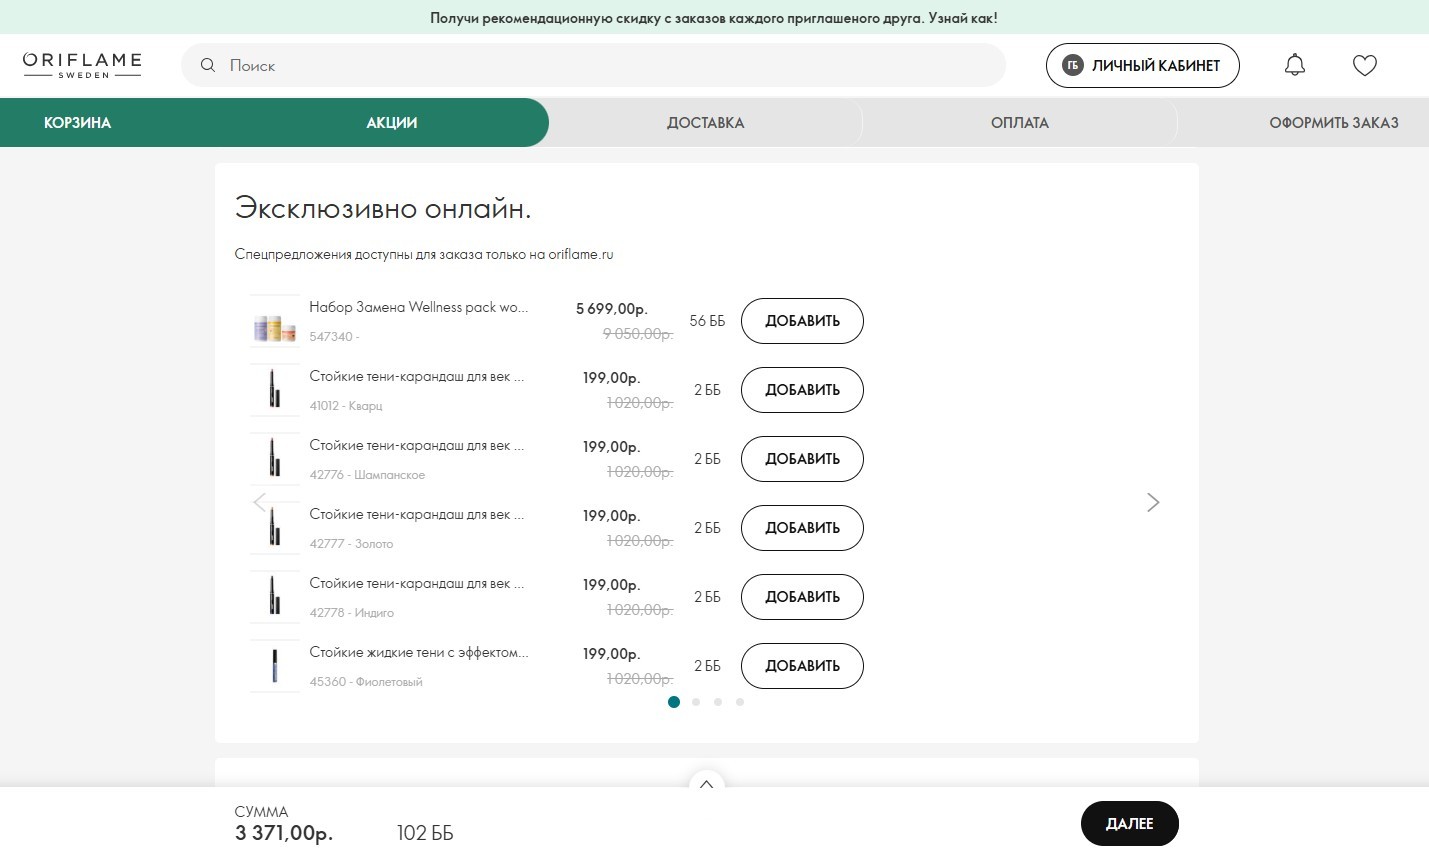This screenshot has height=856, width=1429.
Task: Go to next offers slide arrow
Action: [x=1153, y=502]
